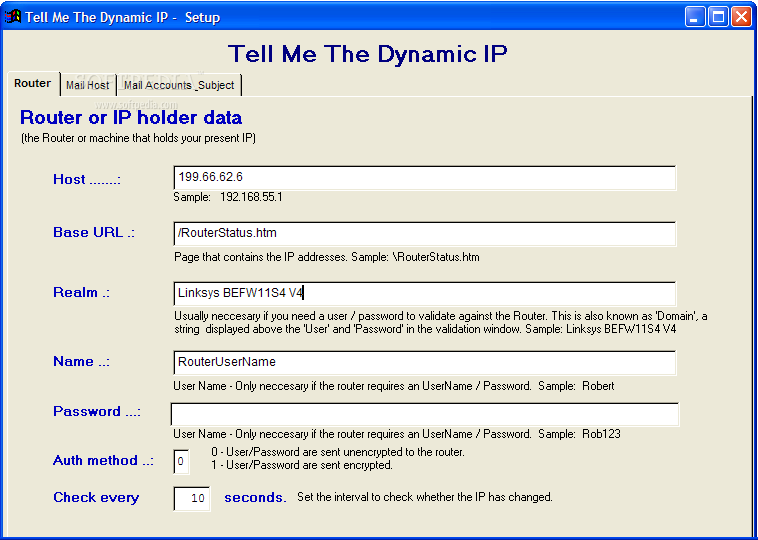This screenshot has width=758, height=540.
Task: Click hint text ending with 'Sample: Robert'
Action: (x=394, y=386)
